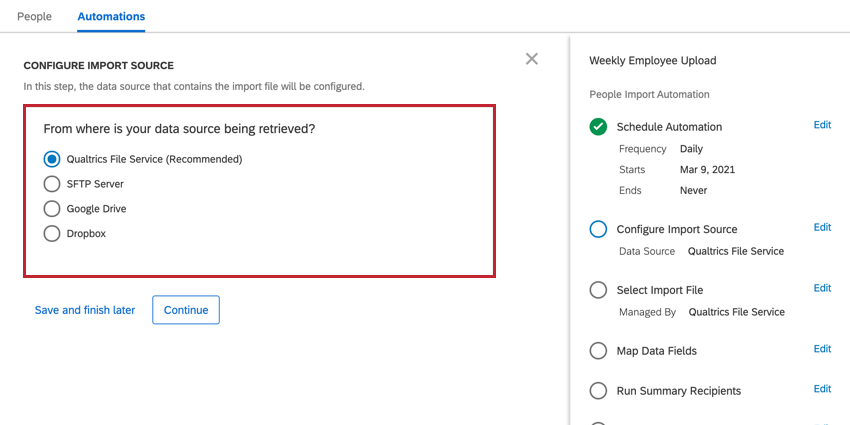Edit the Run Summary Recipients step
The width and height of the screenshot is (850, 425).
click(x=822, y=389)
